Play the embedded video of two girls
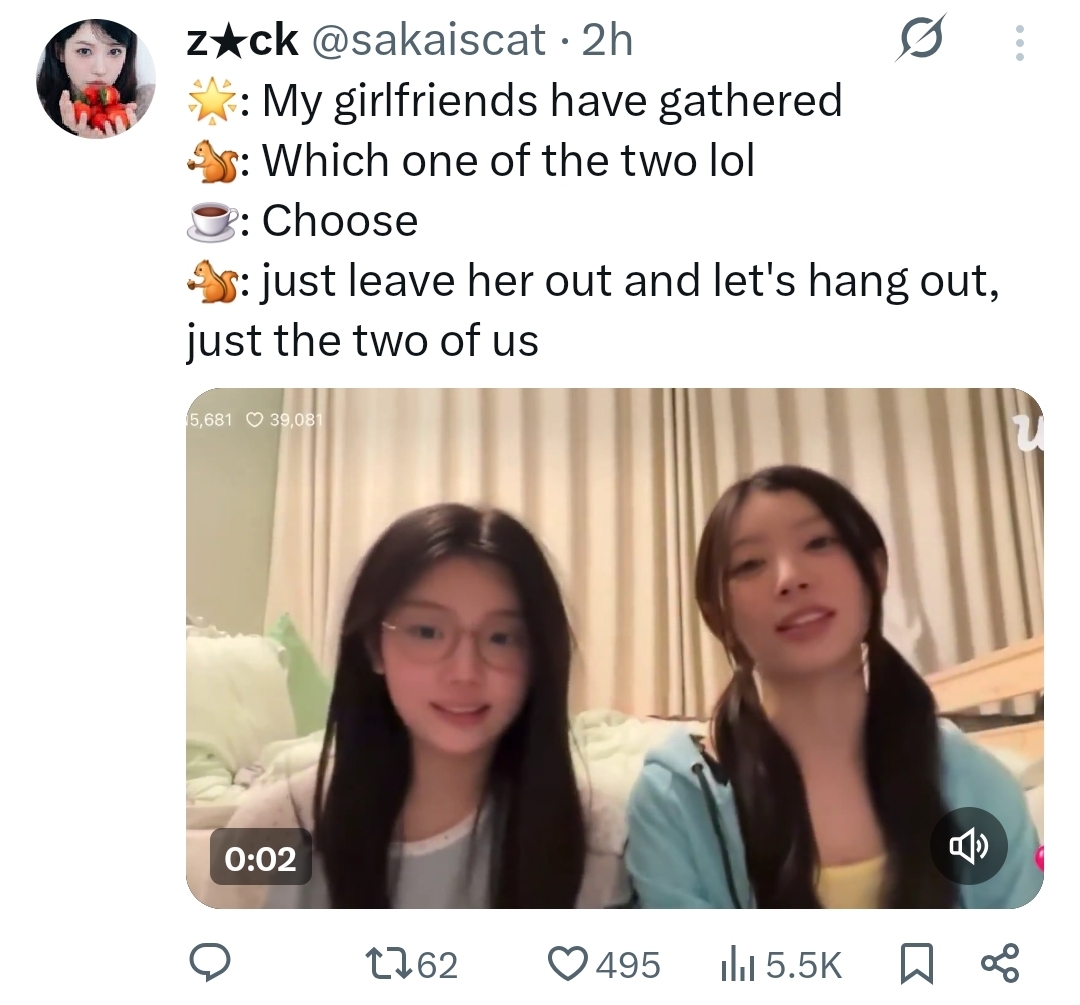The width and height of the screenshot is (1080, 1005). click(614, 648)
